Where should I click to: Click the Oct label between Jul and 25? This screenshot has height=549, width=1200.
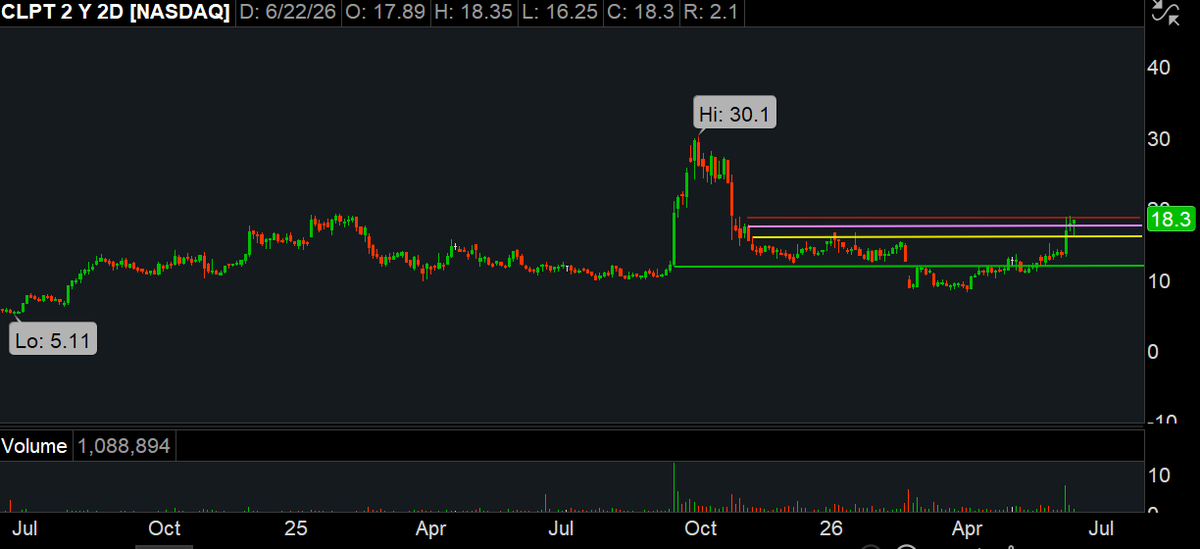165,527
